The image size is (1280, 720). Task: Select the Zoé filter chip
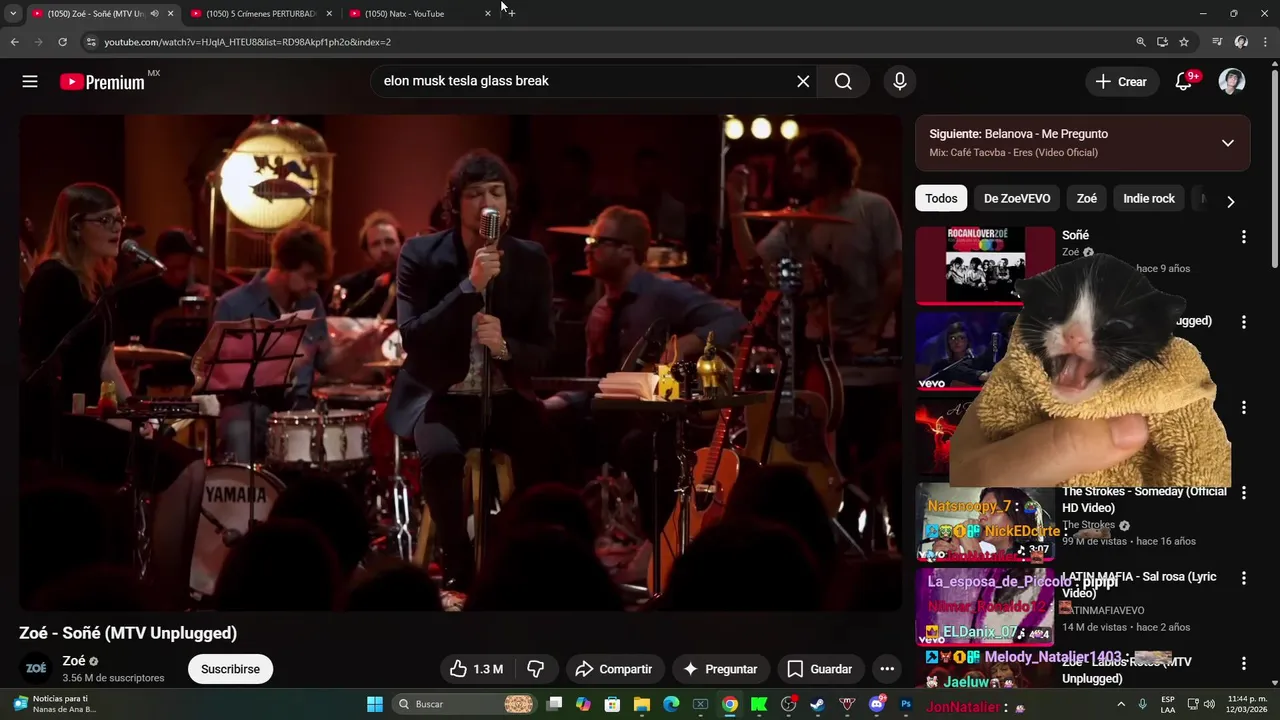[x=1087, y=198]
